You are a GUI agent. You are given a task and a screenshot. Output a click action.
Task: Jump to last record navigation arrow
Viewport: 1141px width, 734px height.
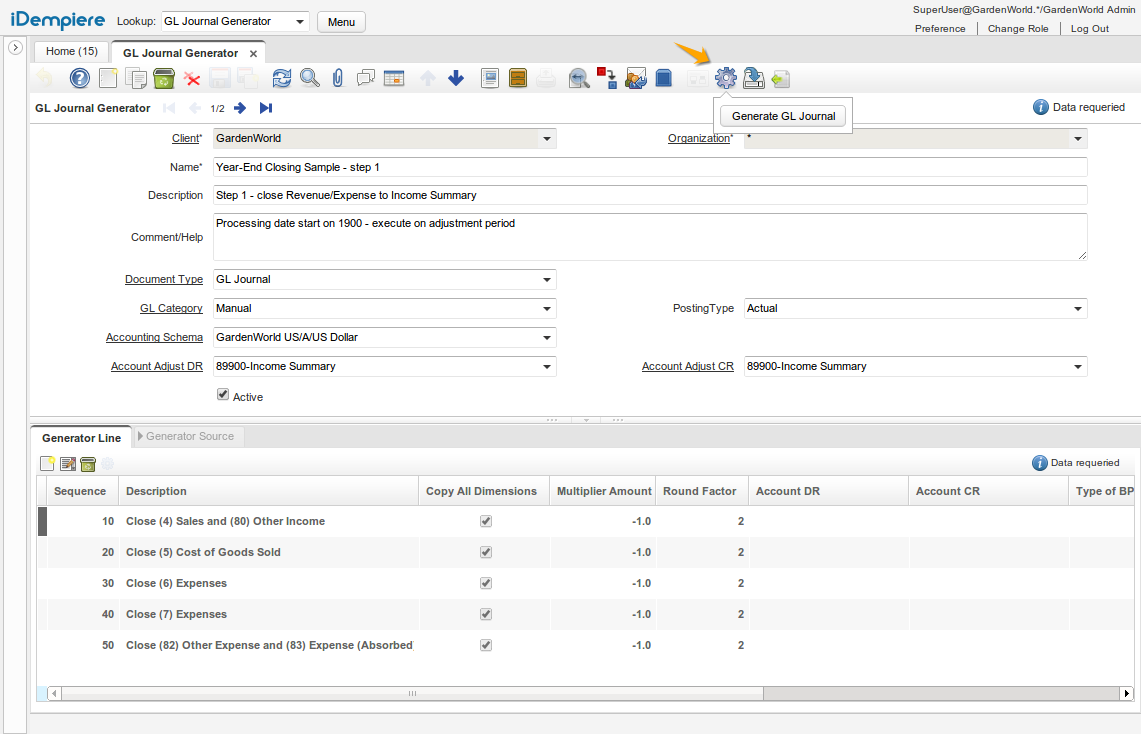266,108
